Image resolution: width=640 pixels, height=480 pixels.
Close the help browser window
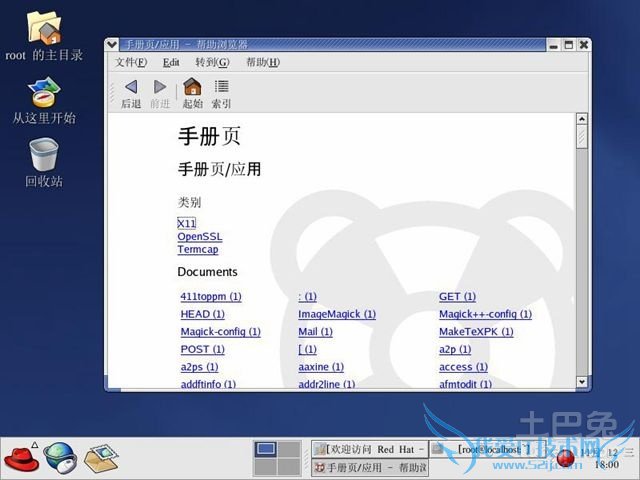[x=584, y=45]
